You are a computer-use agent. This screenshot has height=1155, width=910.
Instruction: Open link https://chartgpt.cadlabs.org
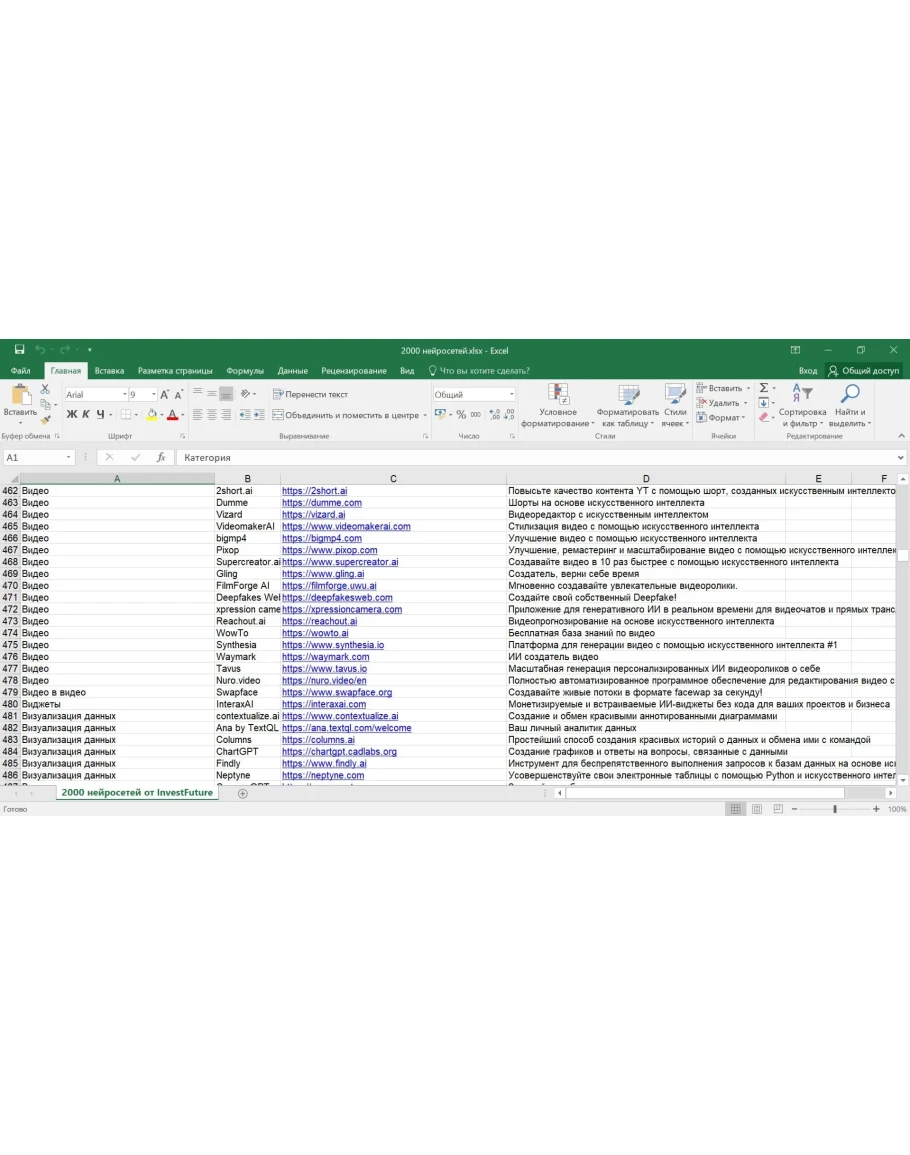click(339, 751)
